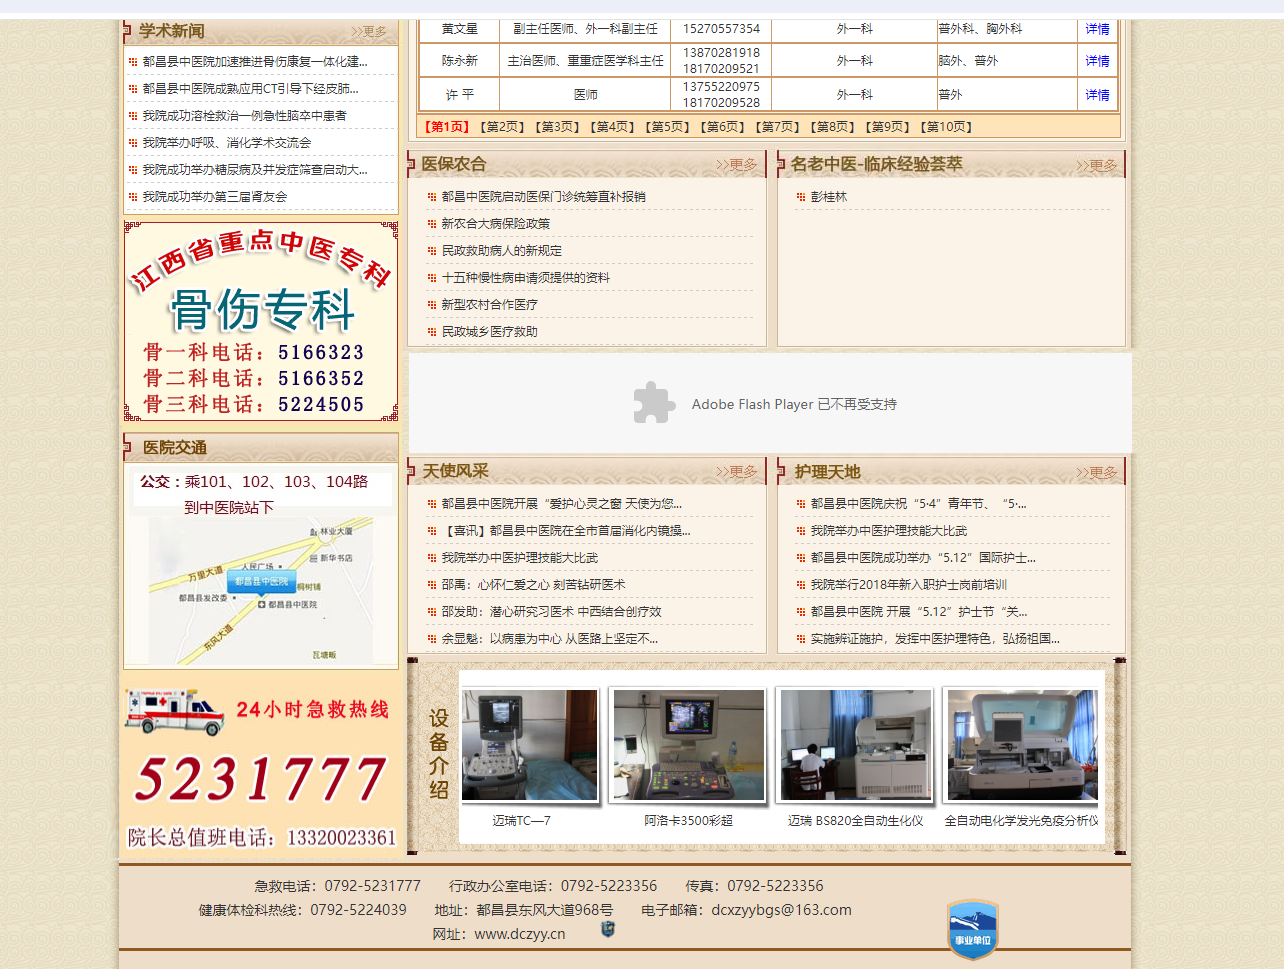Click the email dcxzyybgs@163.com
The height and width of the screenshot is (969, 1284).
[781, 910]
